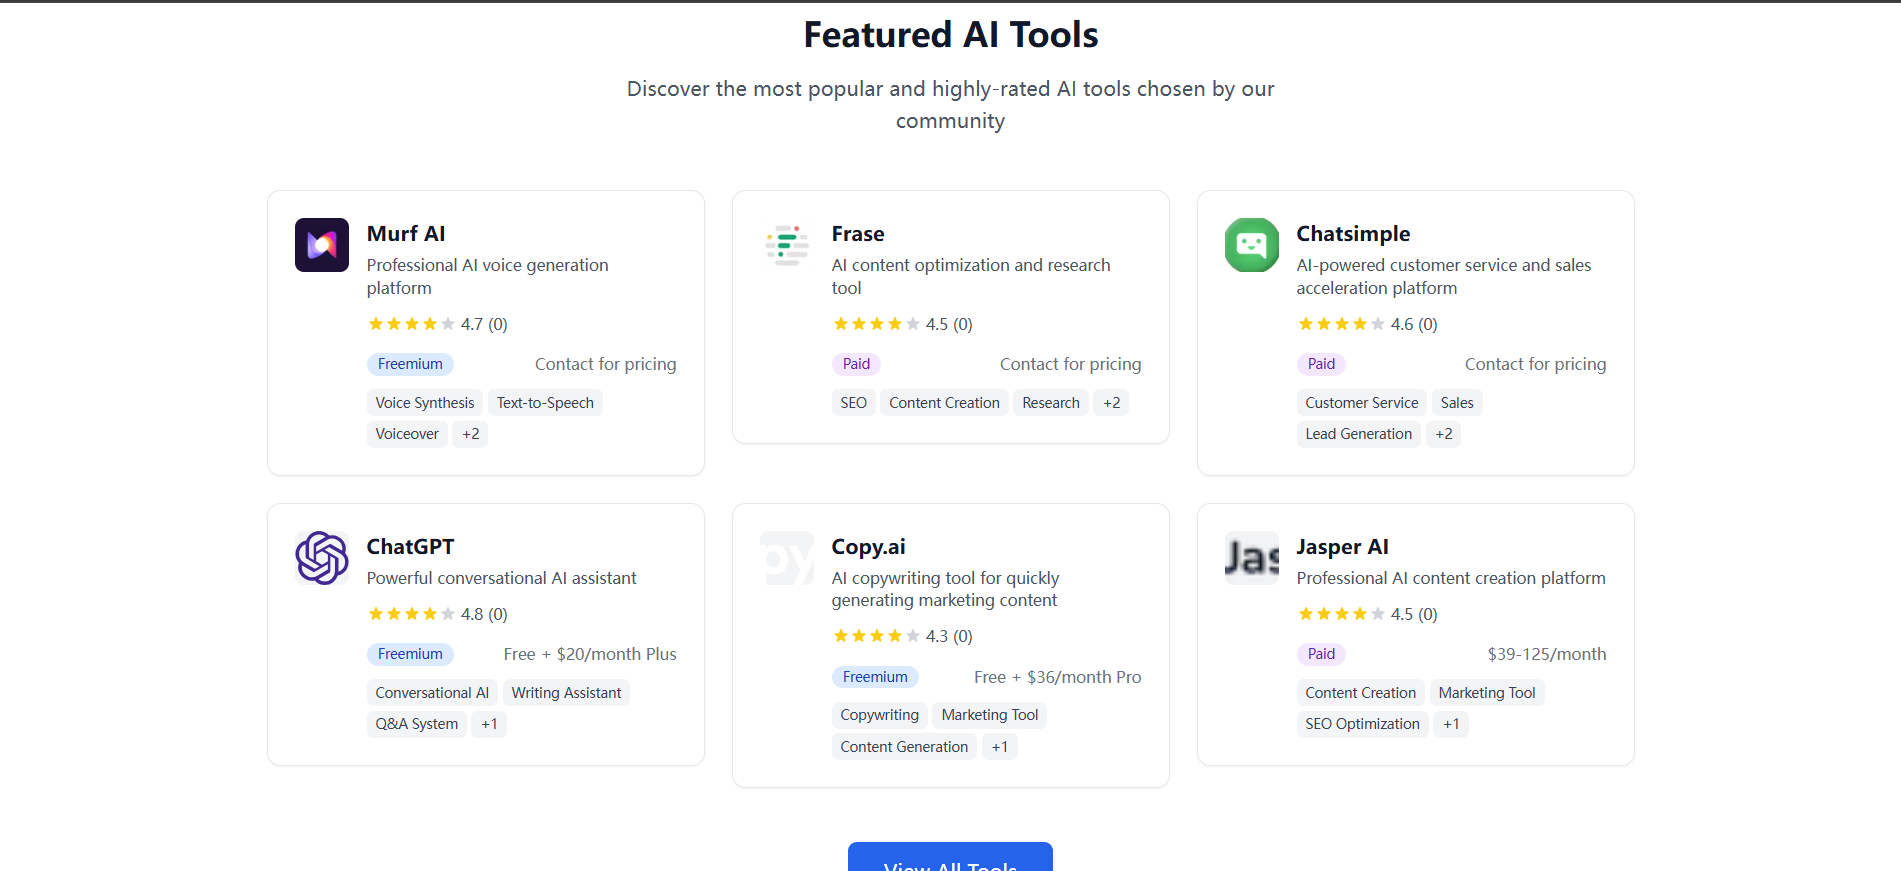Viewport: 1901px width, 871px height.
Task: Click 'Powerful conversational AI assistant' description
Action: coord(501,578)
